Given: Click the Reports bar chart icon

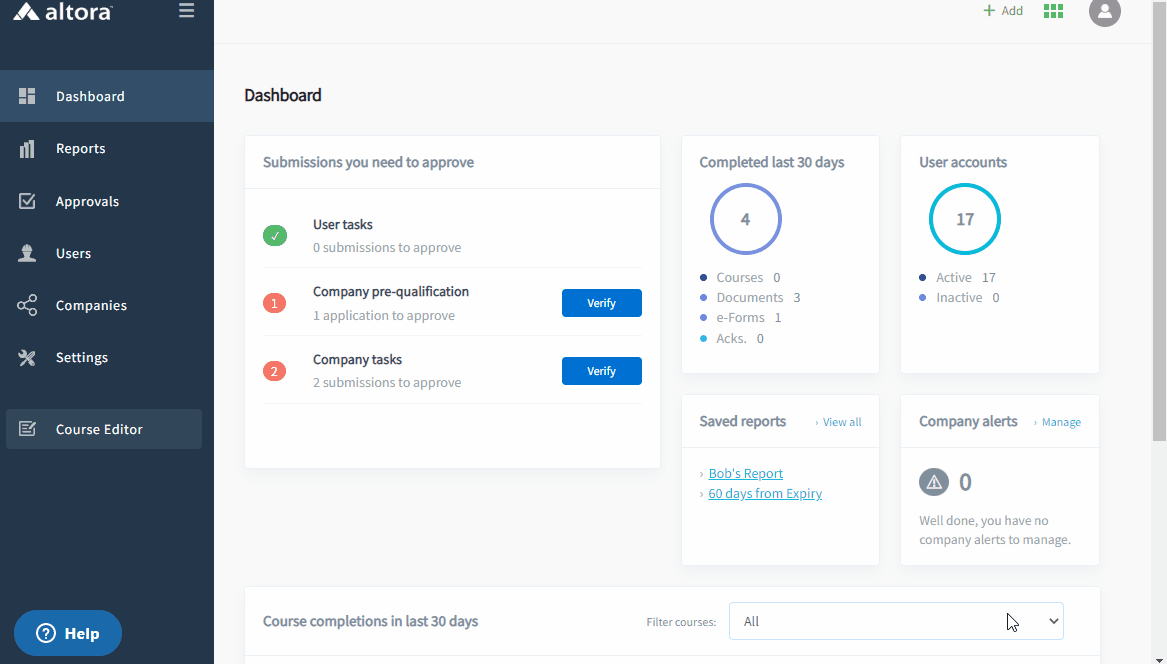Looking at the screenshot, I should [x=27, y=149].
